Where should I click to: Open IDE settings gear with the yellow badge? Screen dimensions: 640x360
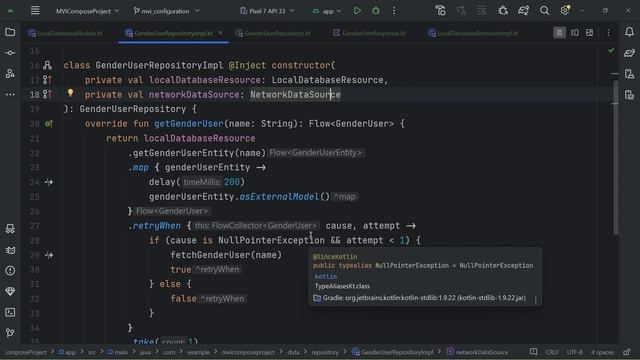pos(565,10)
